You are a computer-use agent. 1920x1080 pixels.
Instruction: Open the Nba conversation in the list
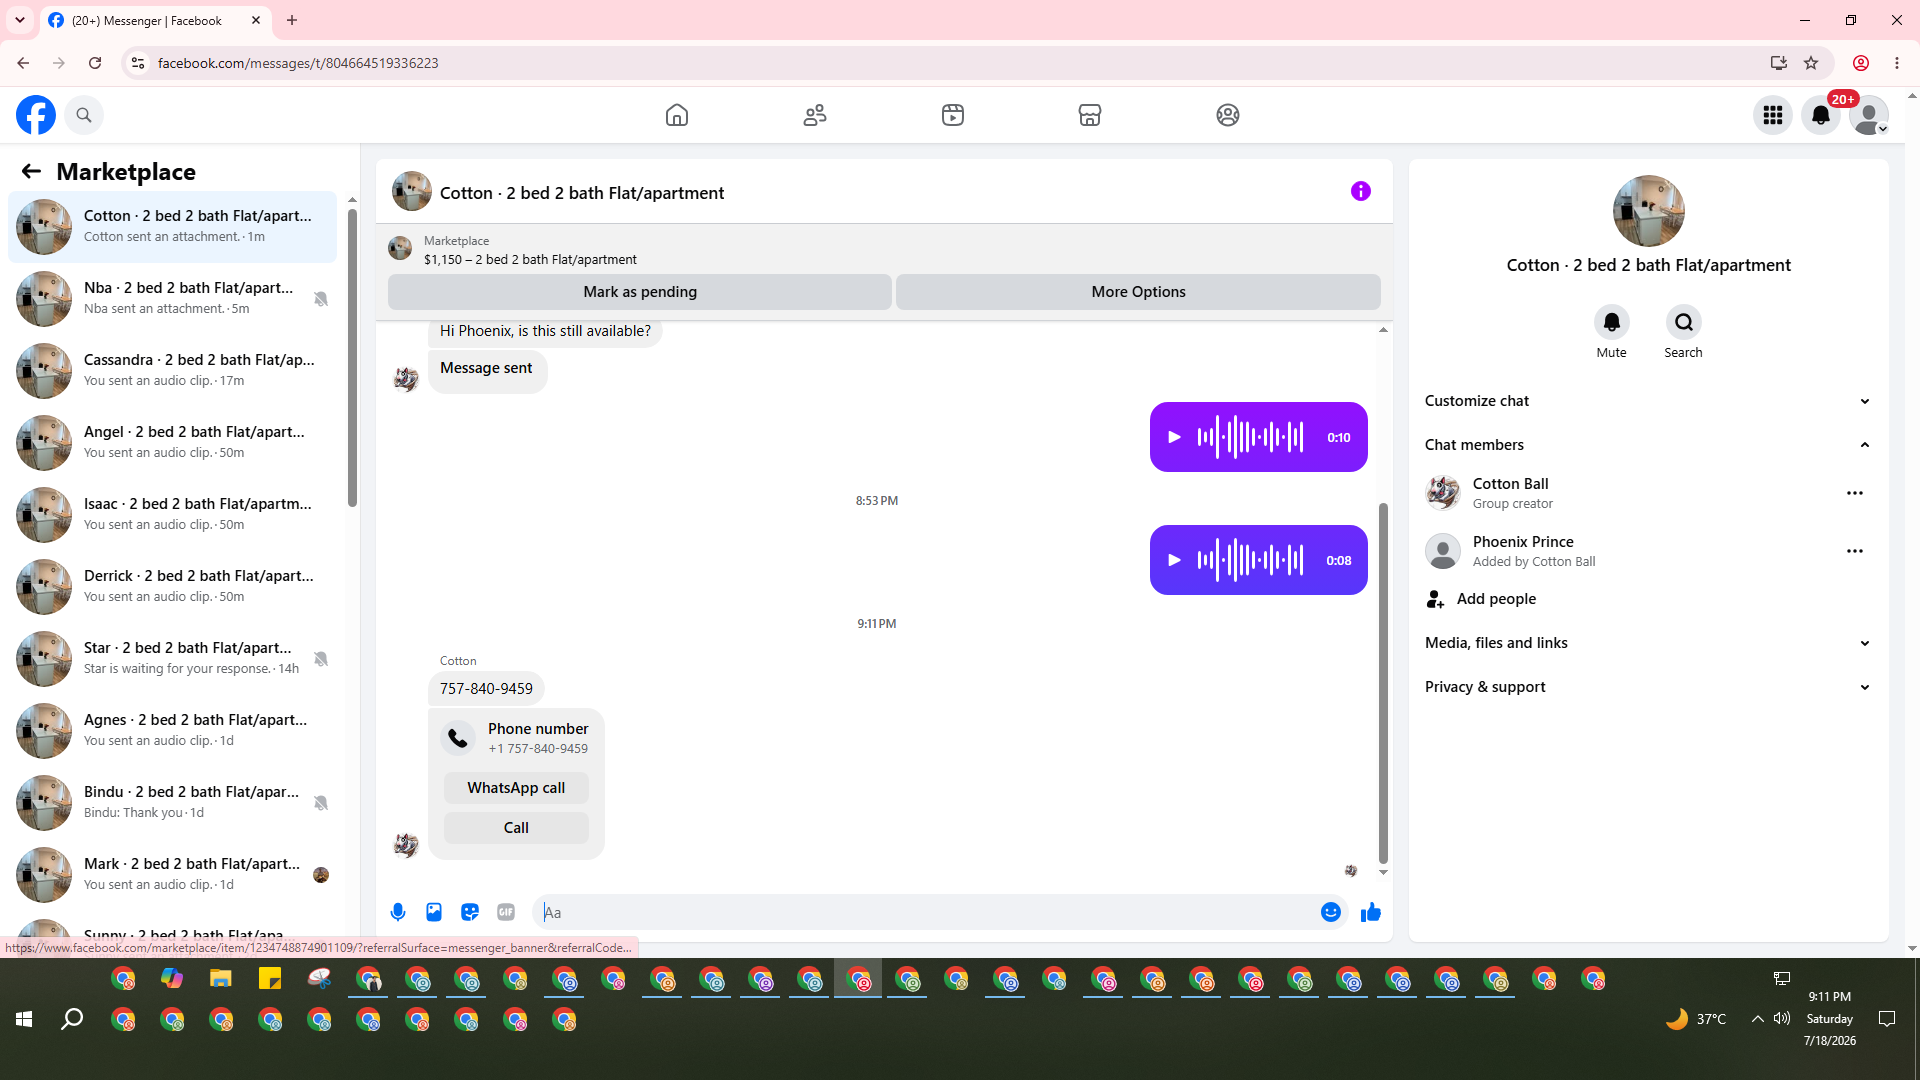pyautogui.click(x=172, y=299)
